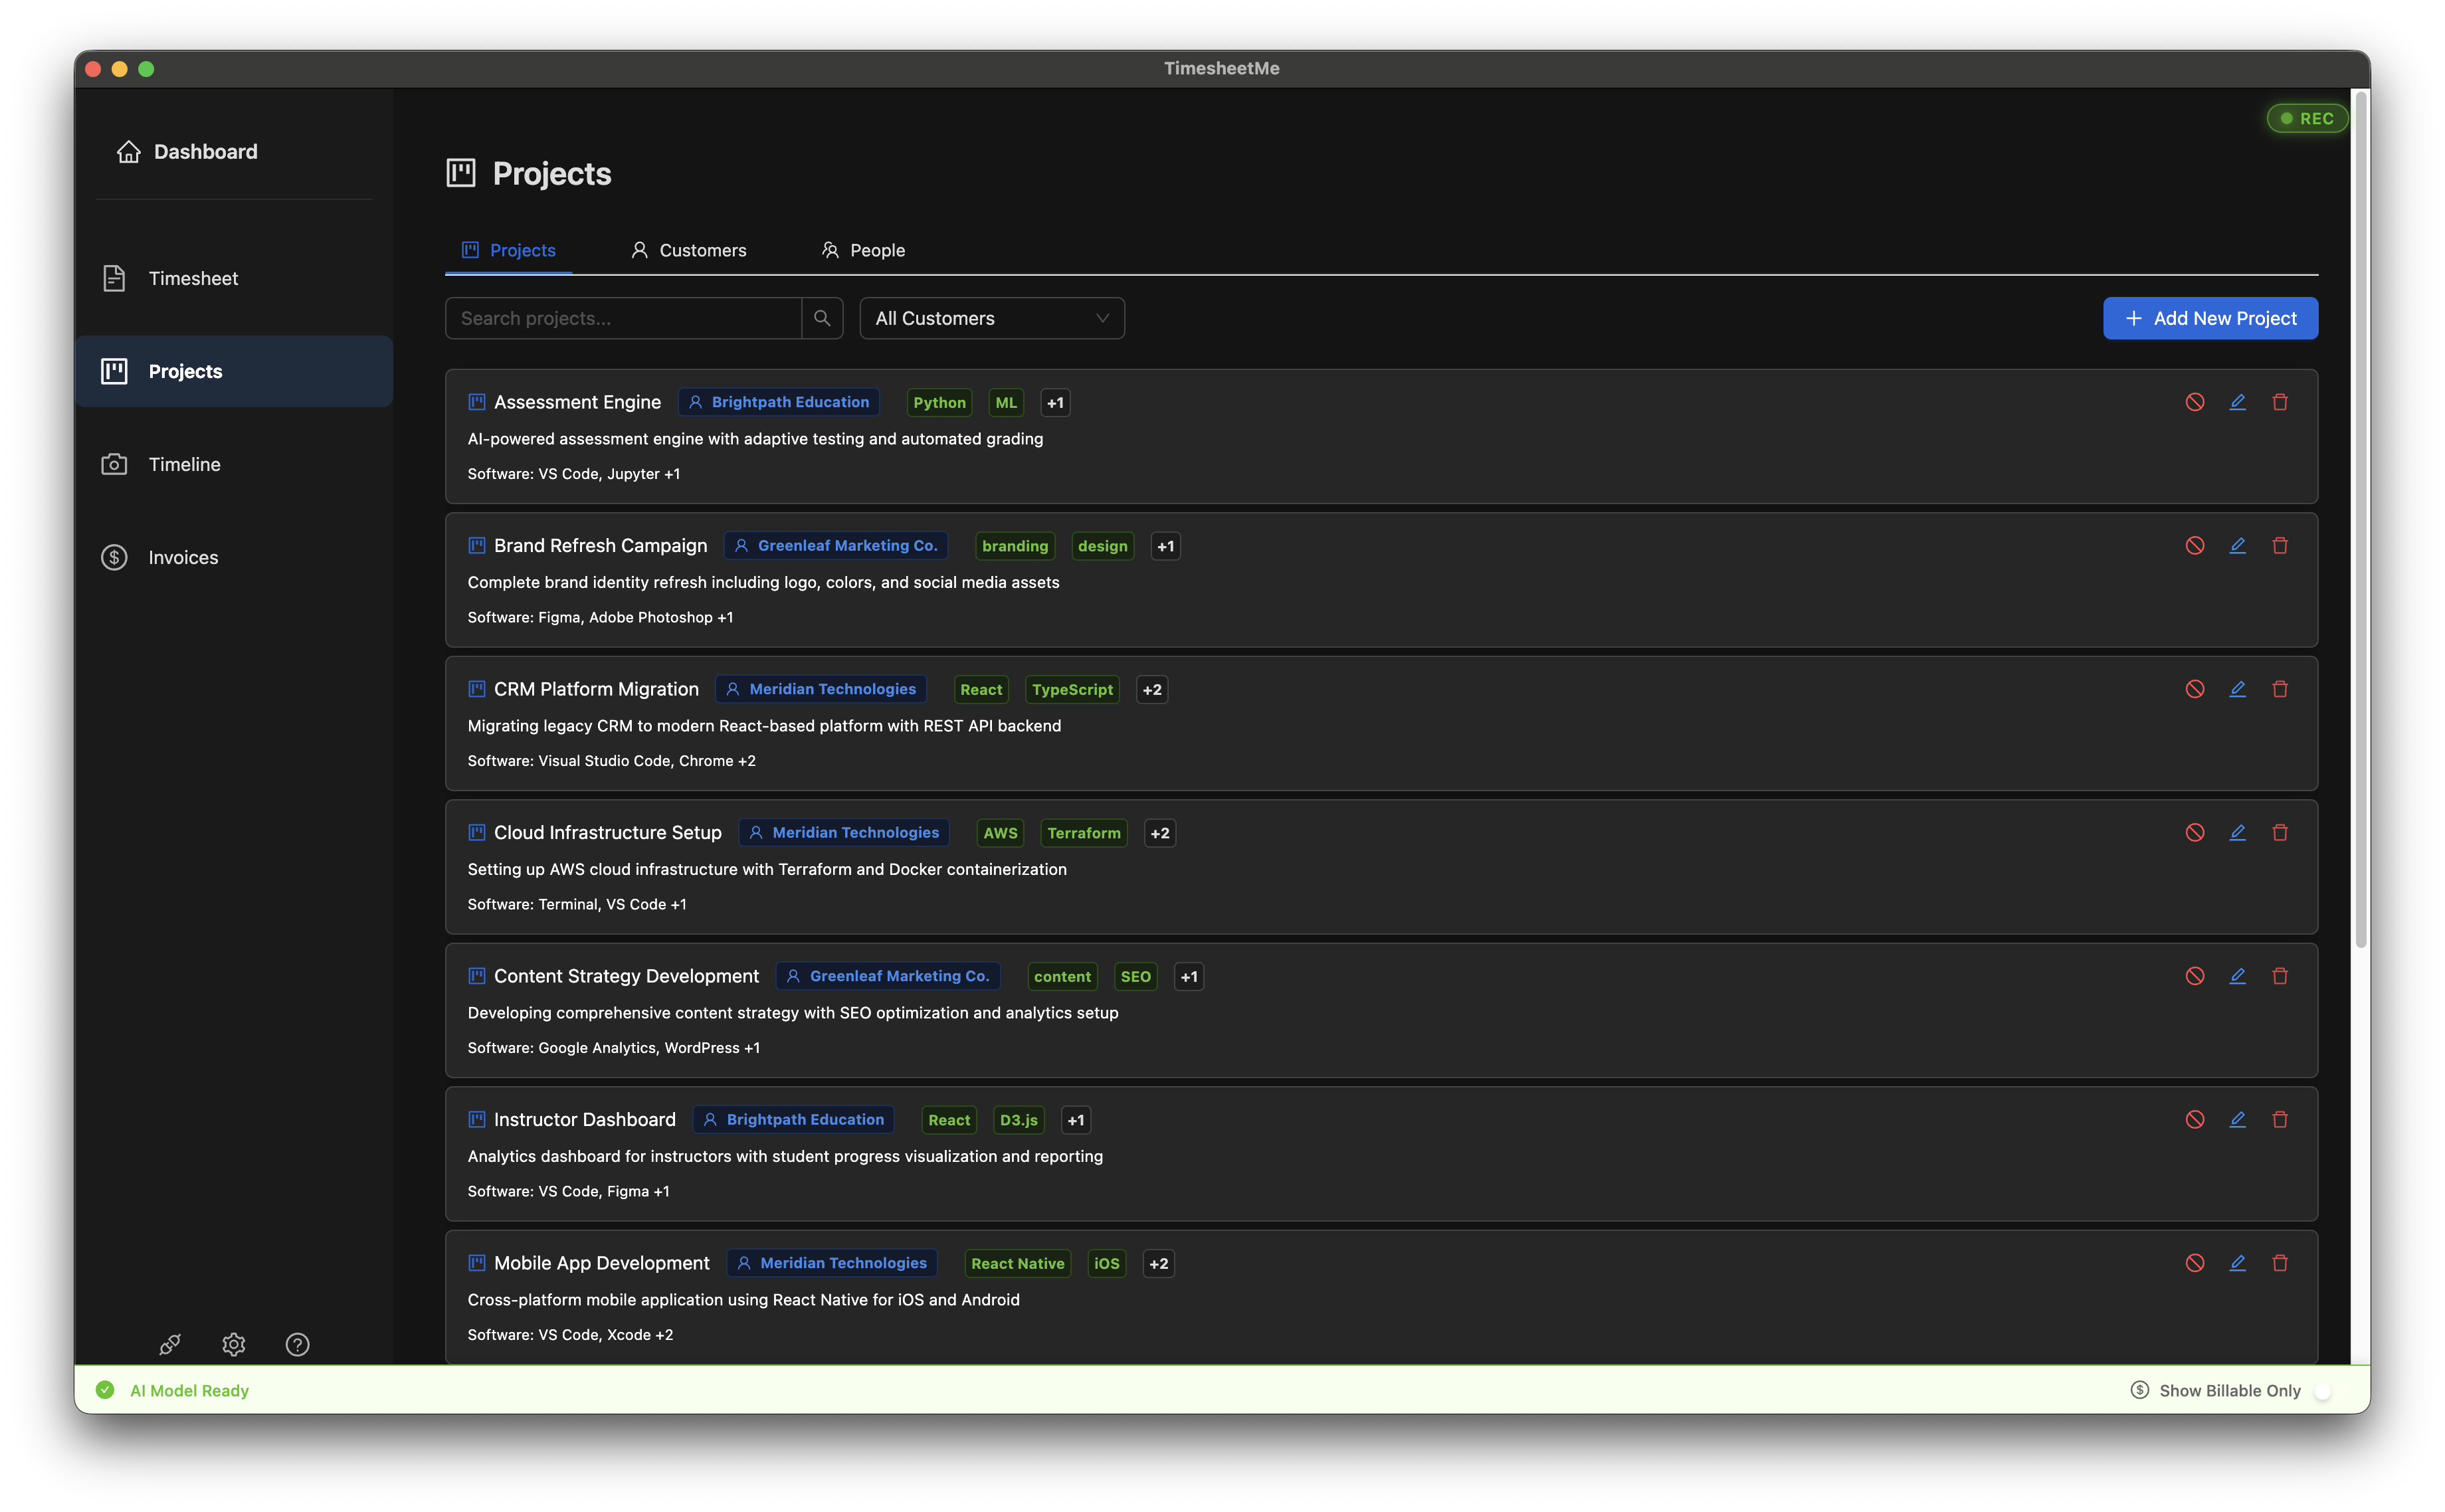The image size is (2445, 1512).
Task: Edit the Brand Refresh Campaign project
Action: click(x=2237, y=545)
